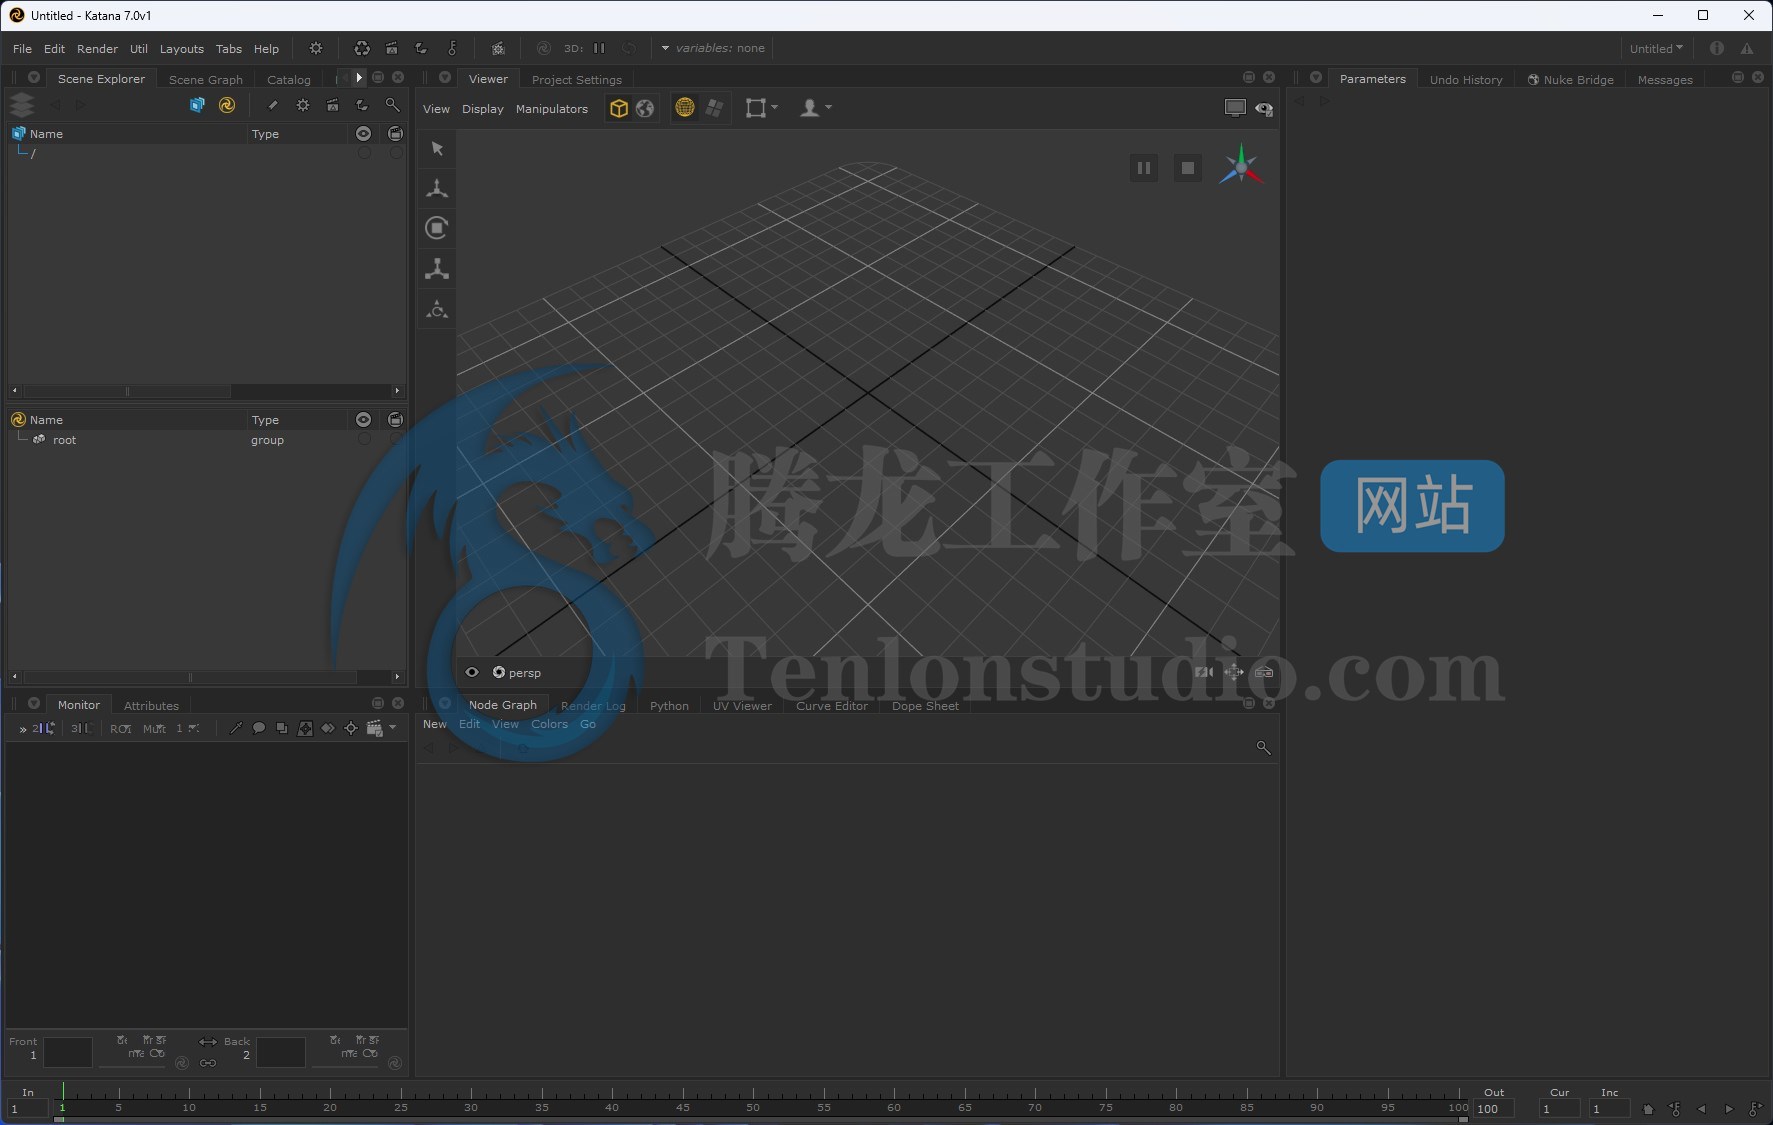Click the search magnifier in Scene Explorer toolbar
Viewport: 1773px width, 1125px height.
[392, 105]
